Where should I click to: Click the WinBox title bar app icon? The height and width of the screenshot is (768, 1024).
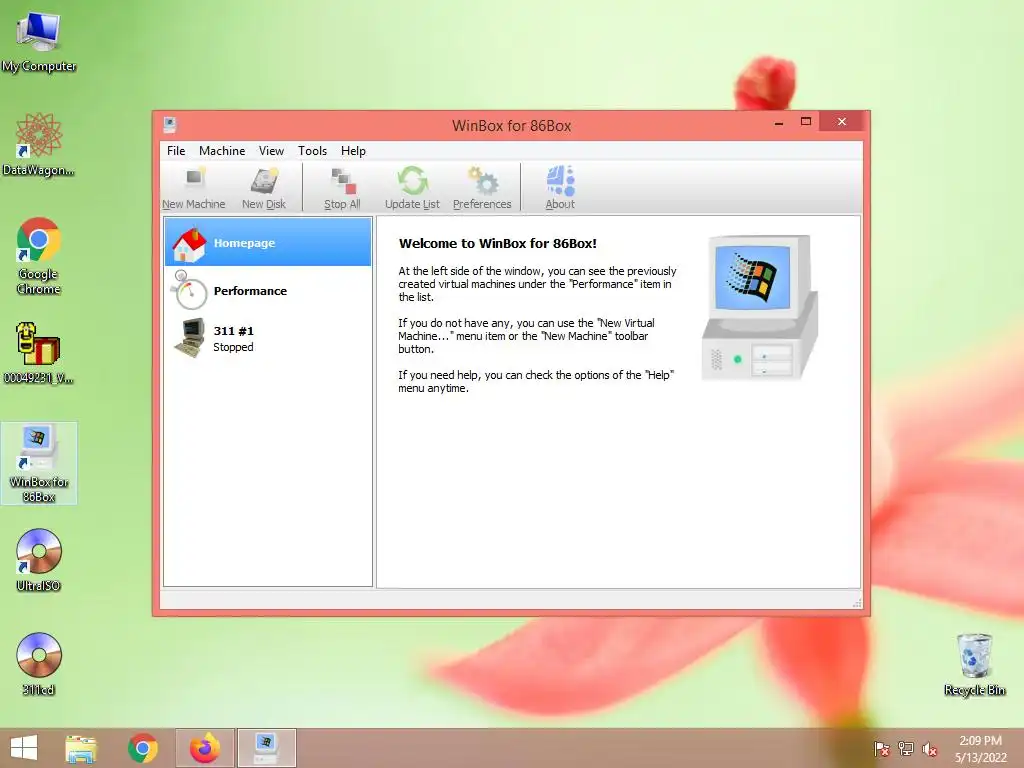(170, 125)
